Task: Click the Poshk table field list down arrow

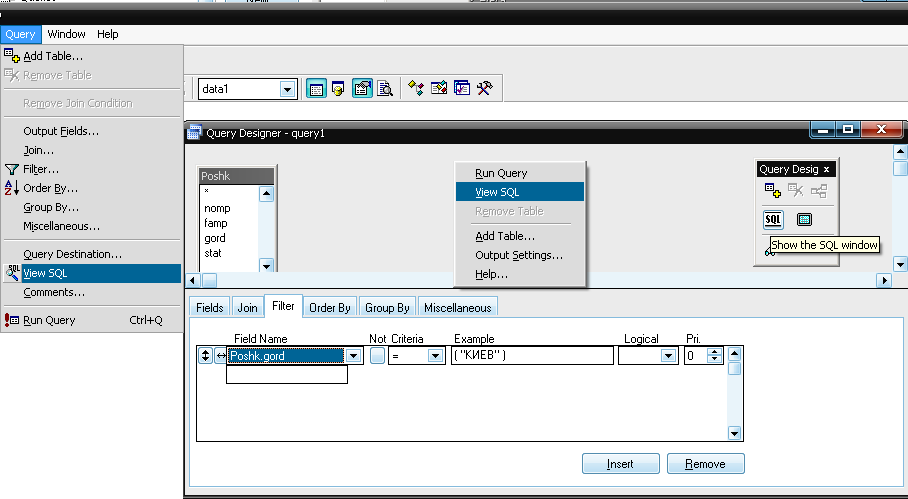Action: pos(266,266)
